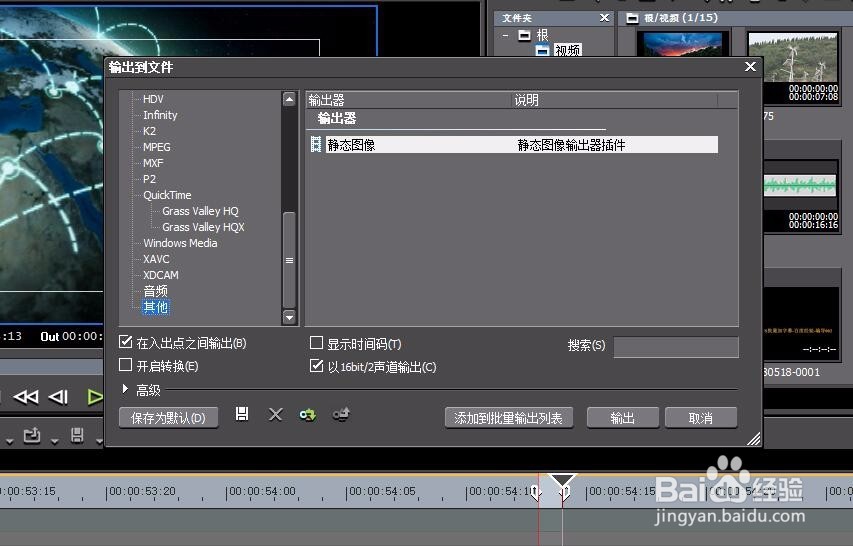Image resolution: width=853 pixels, height=546 pixels.
Task: Click the delete preset X icon
Action: click(x=275, y=415)
